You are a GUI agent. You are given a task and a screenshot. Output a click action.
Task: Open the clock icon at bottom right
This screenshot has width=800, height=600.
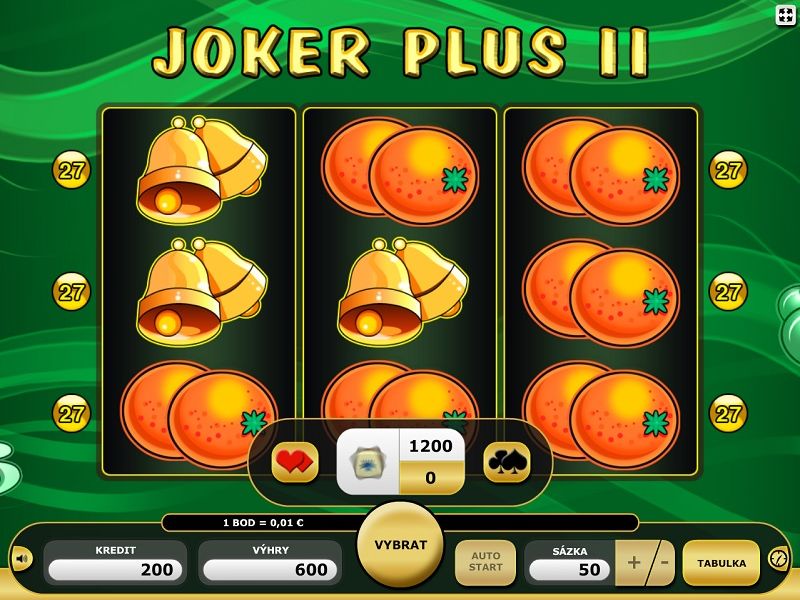tap(778, 559)
